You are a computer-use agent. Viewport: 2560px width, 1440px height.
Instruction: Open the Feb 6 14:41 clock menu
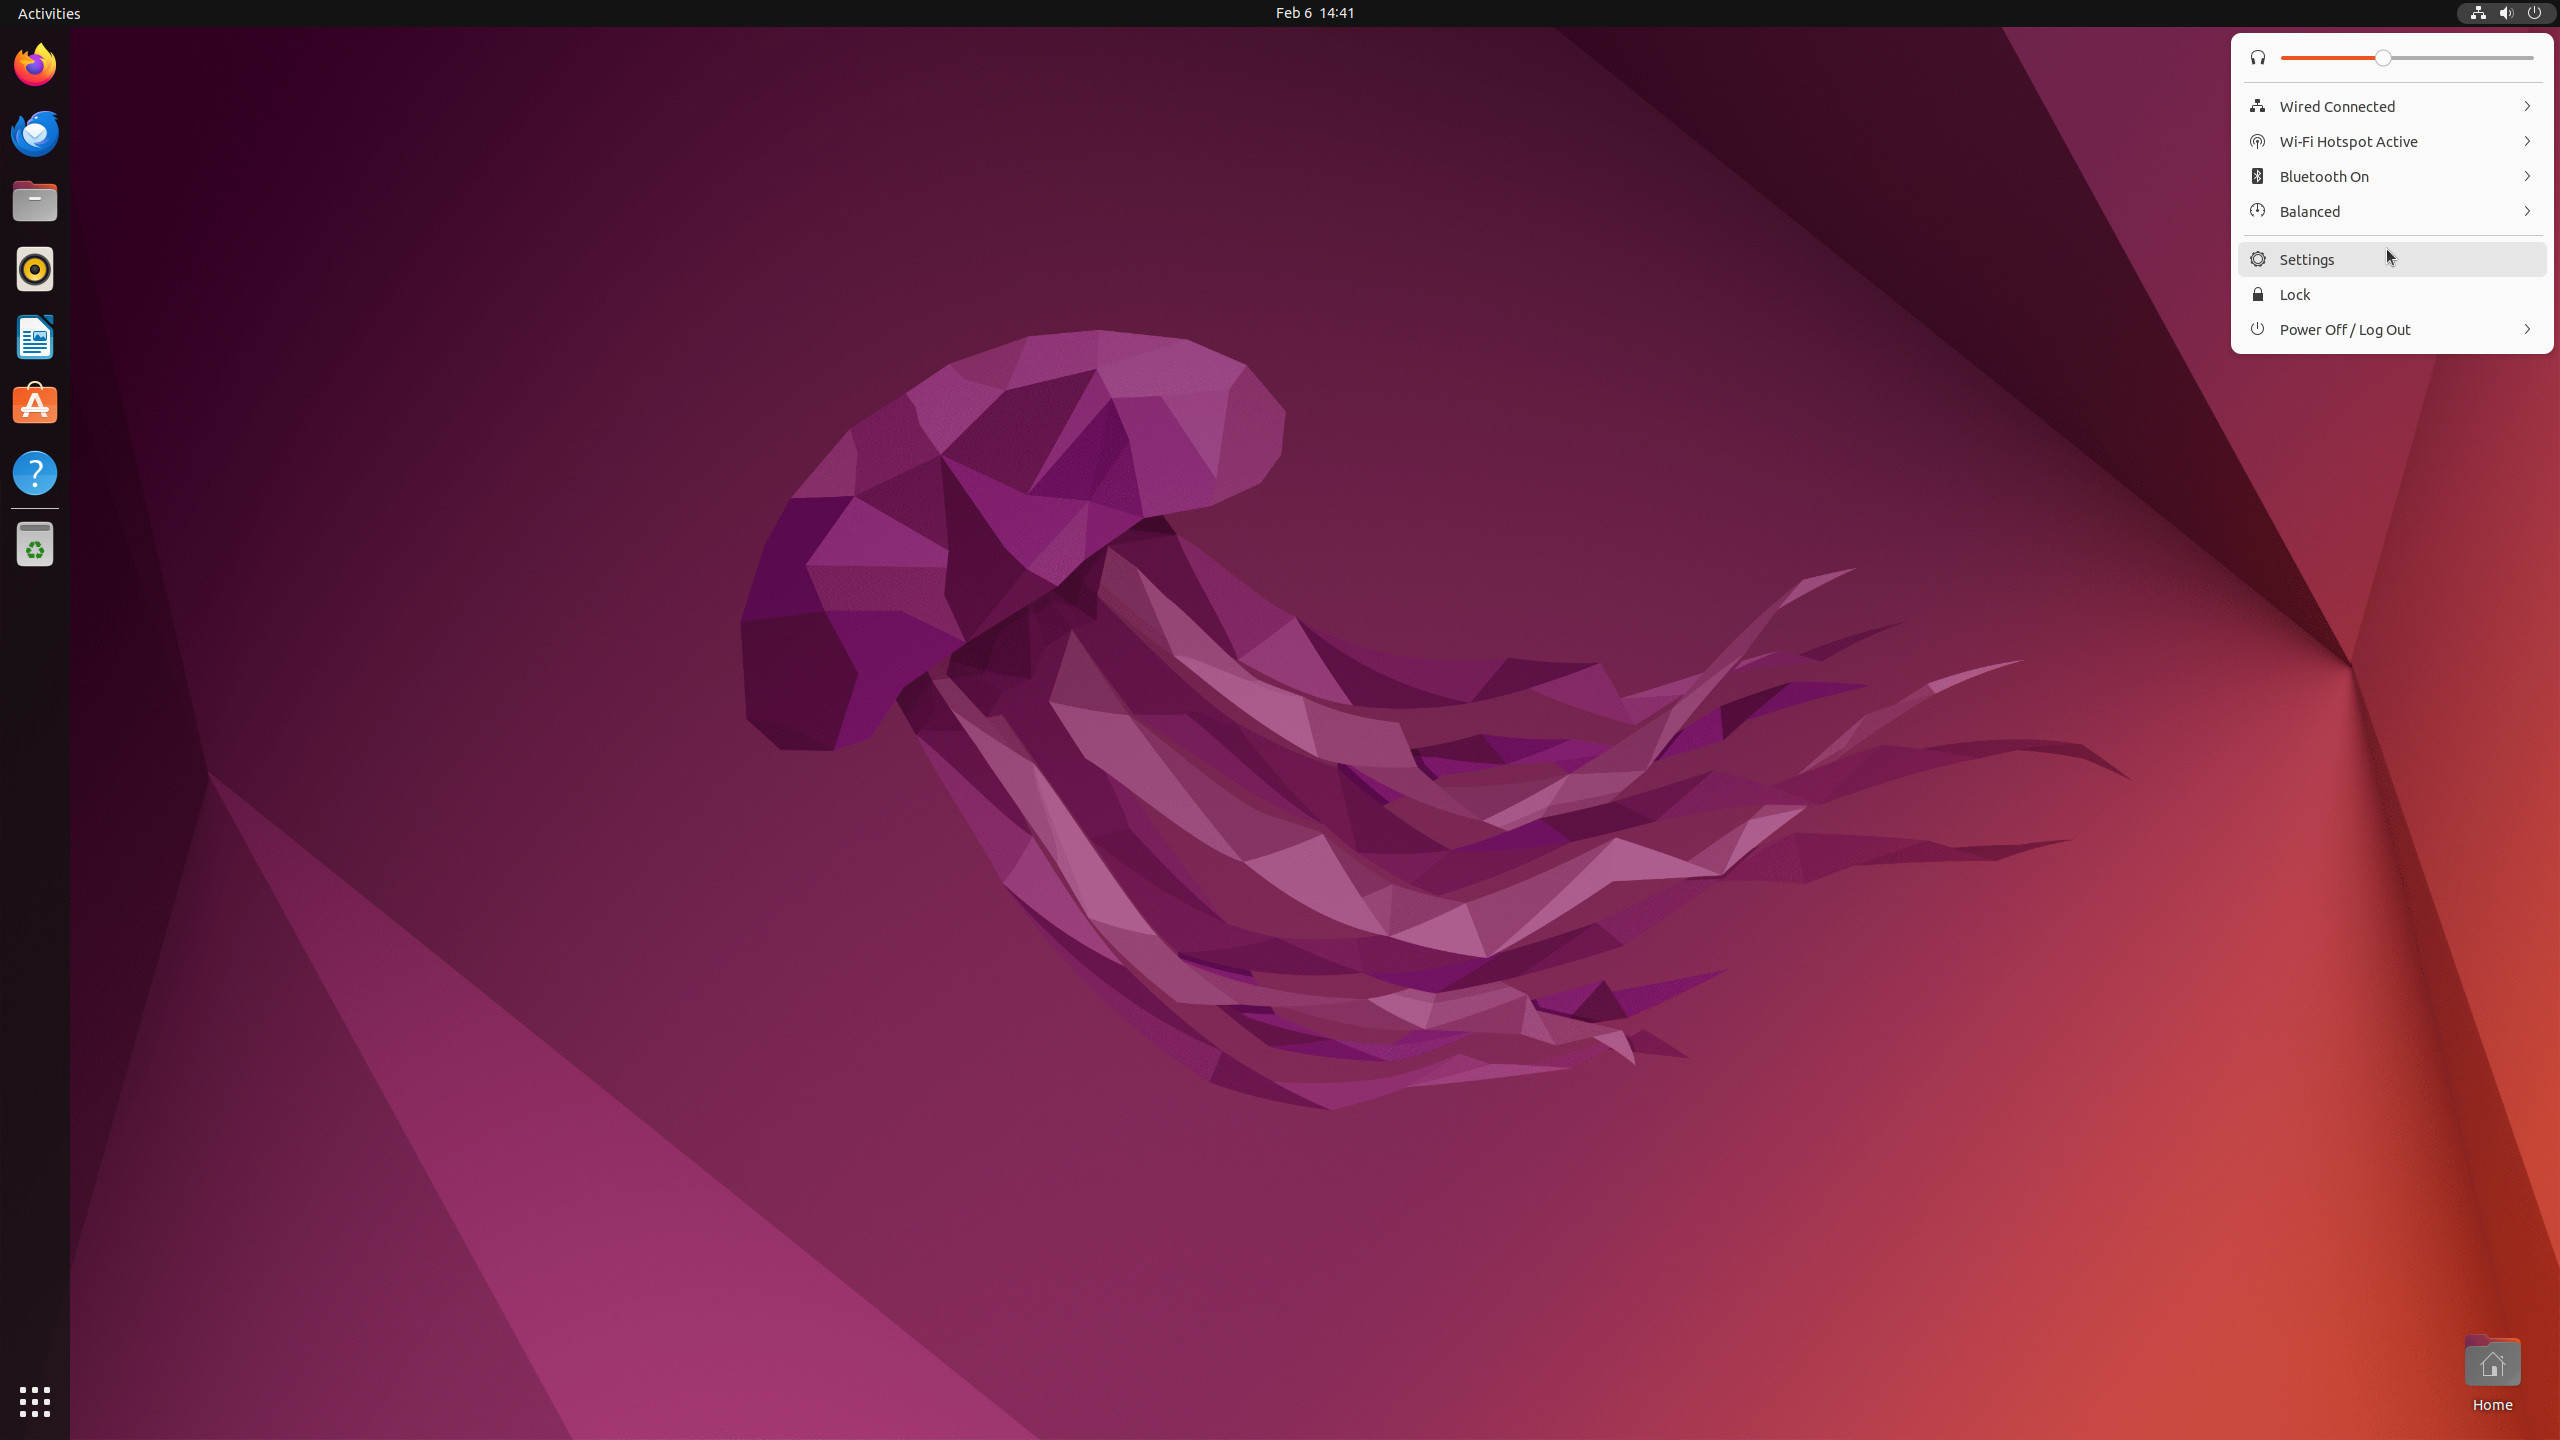point(1315,13)
